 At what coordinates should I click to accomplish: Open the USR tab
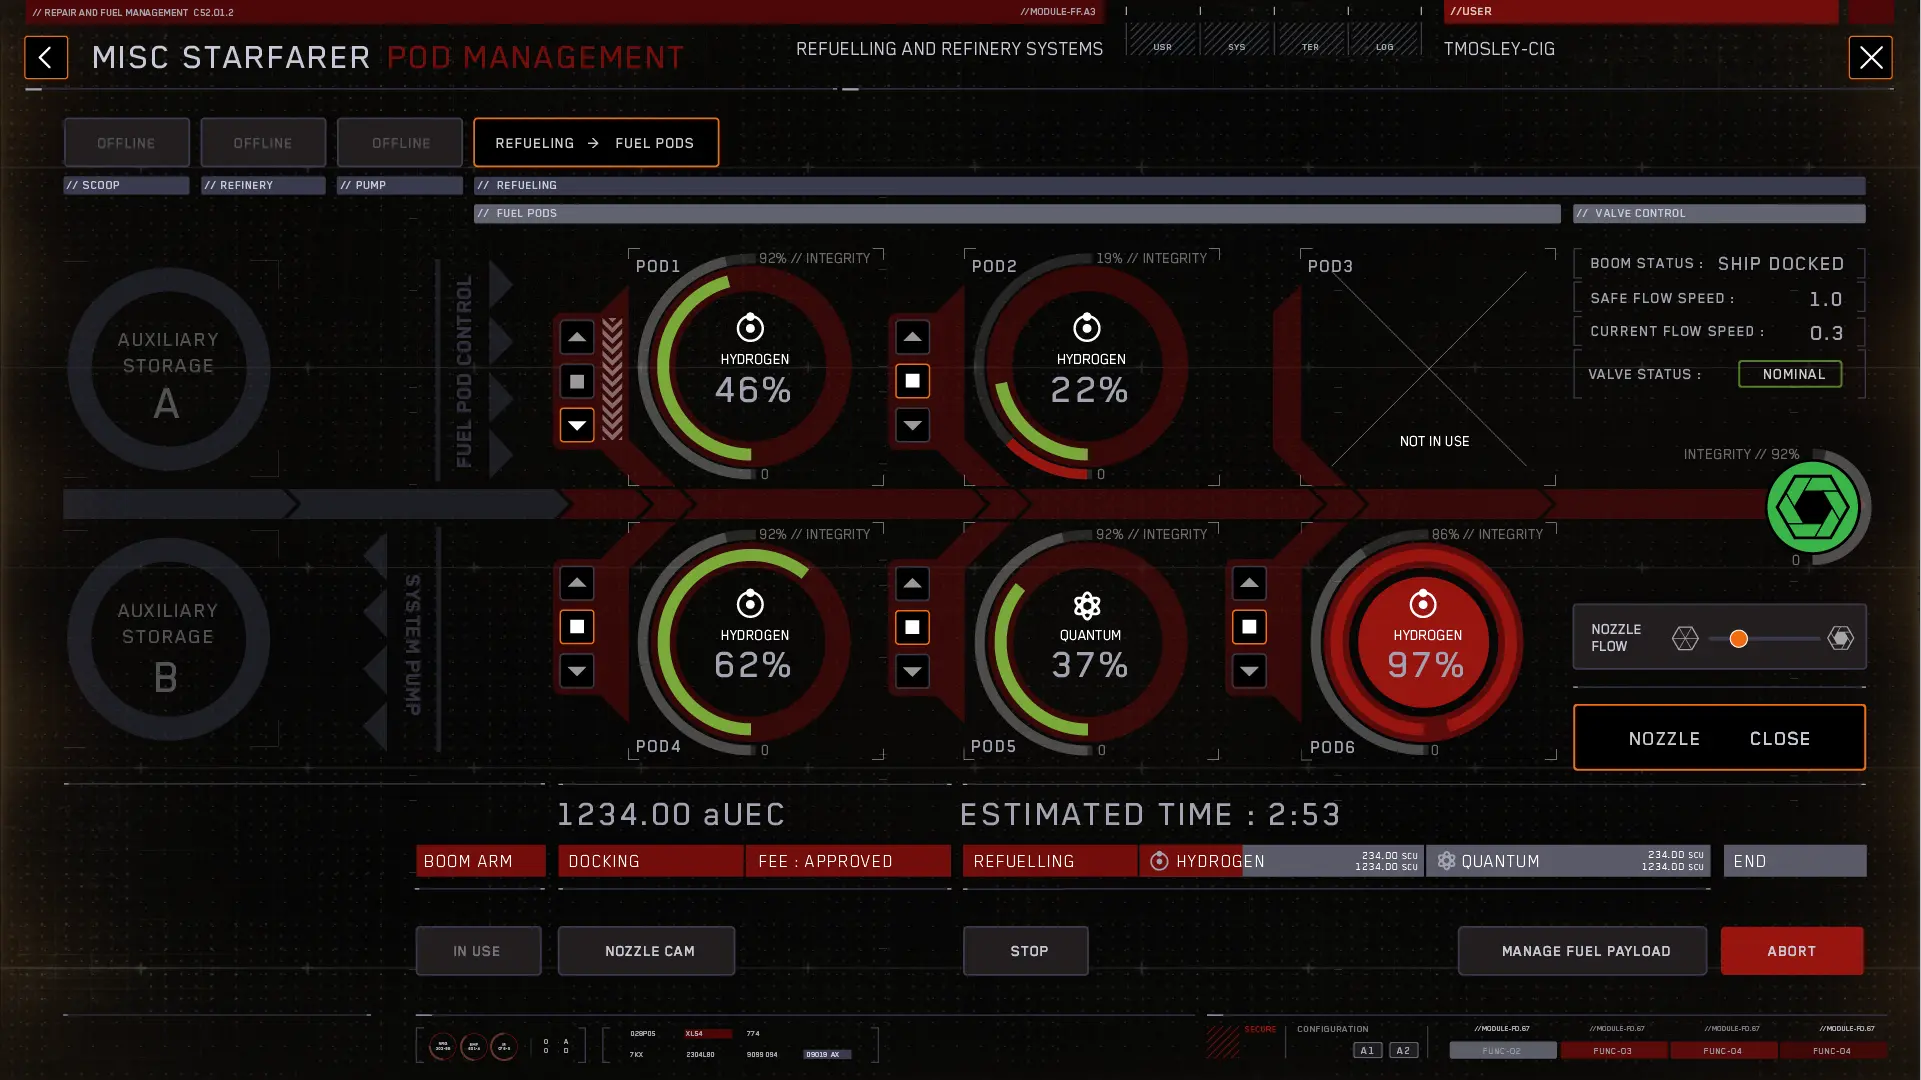pos(1162,40)
